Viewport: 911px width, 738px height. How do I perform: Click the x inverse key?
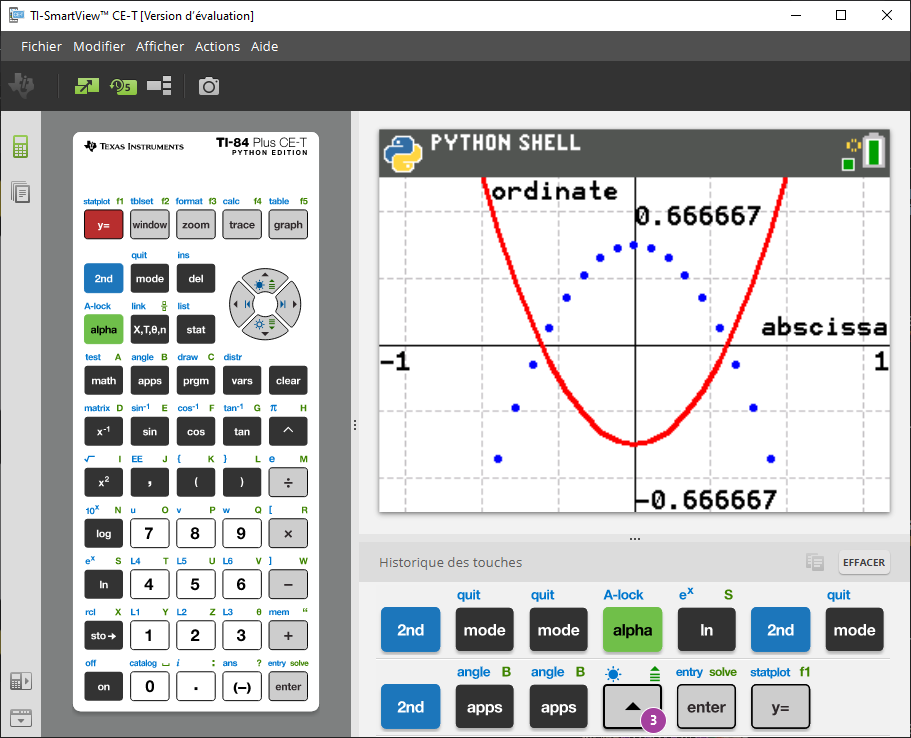pos(103,432)
